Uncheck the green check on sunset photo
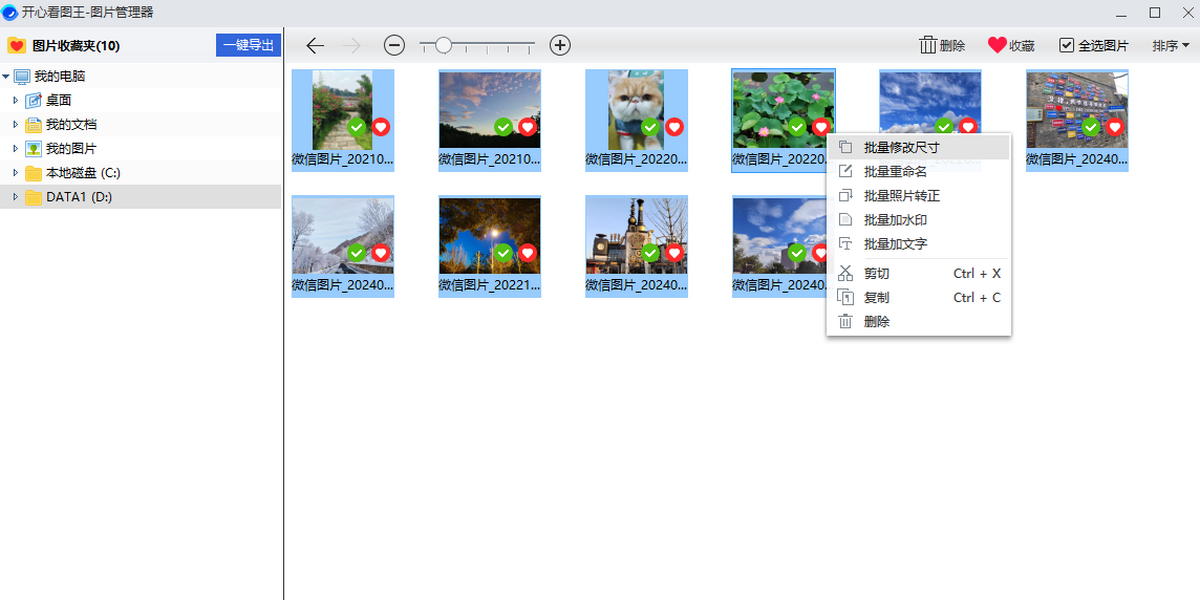Image resolution: width=1200 pixels, height=600 pixels. point(504,127)
